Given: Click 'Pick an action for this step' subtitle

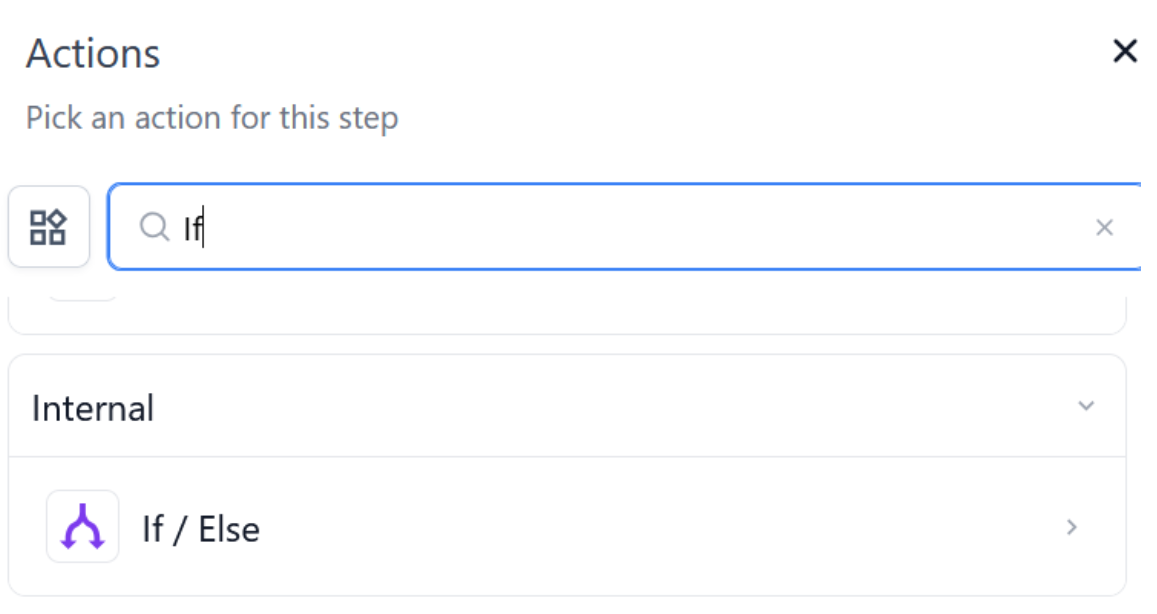Looking at the screenshot, I should click(212, 118).
